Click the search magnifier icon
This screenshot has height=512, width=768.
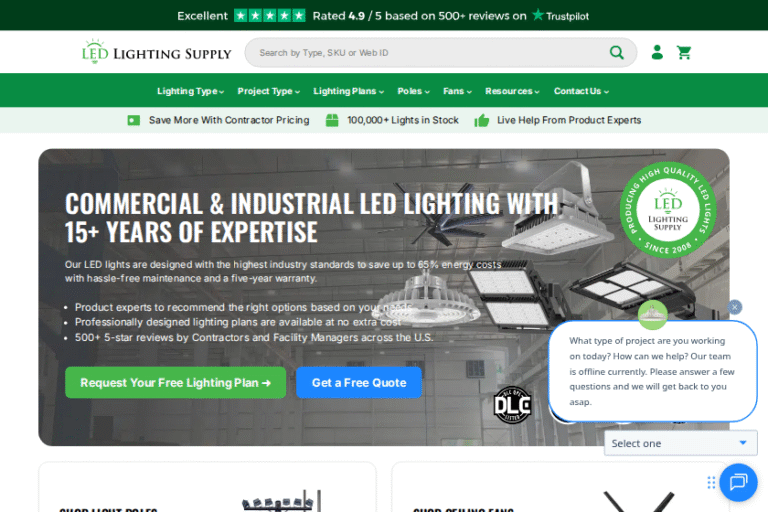pyautogui.click(x=617, y=52)
